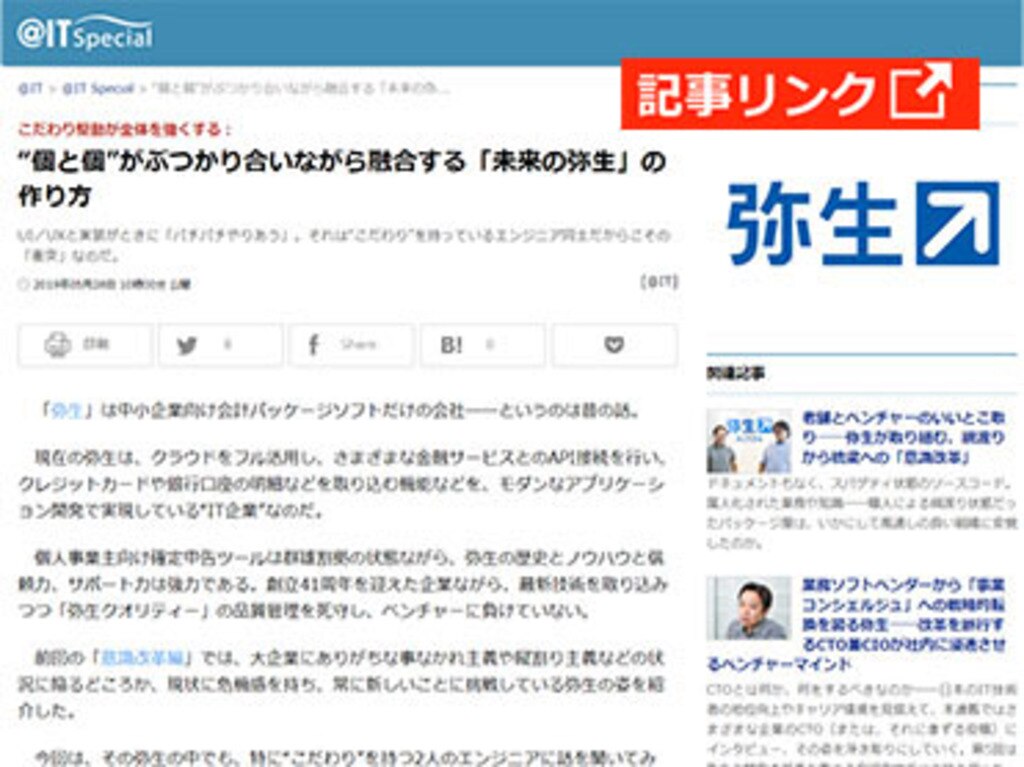Open related article thumbnail with two people
This screenshot has width=1024, height=767.
pyautogui.click(x=749, y=441)
